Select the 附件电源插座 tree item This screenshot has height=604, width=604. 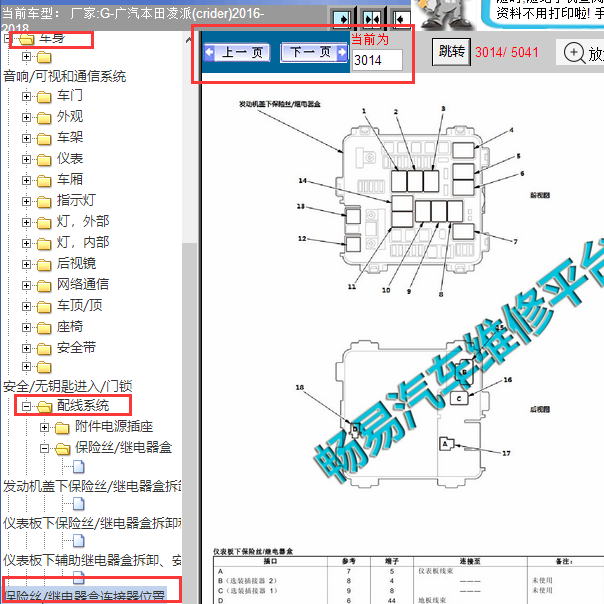[x=114, y=426]
